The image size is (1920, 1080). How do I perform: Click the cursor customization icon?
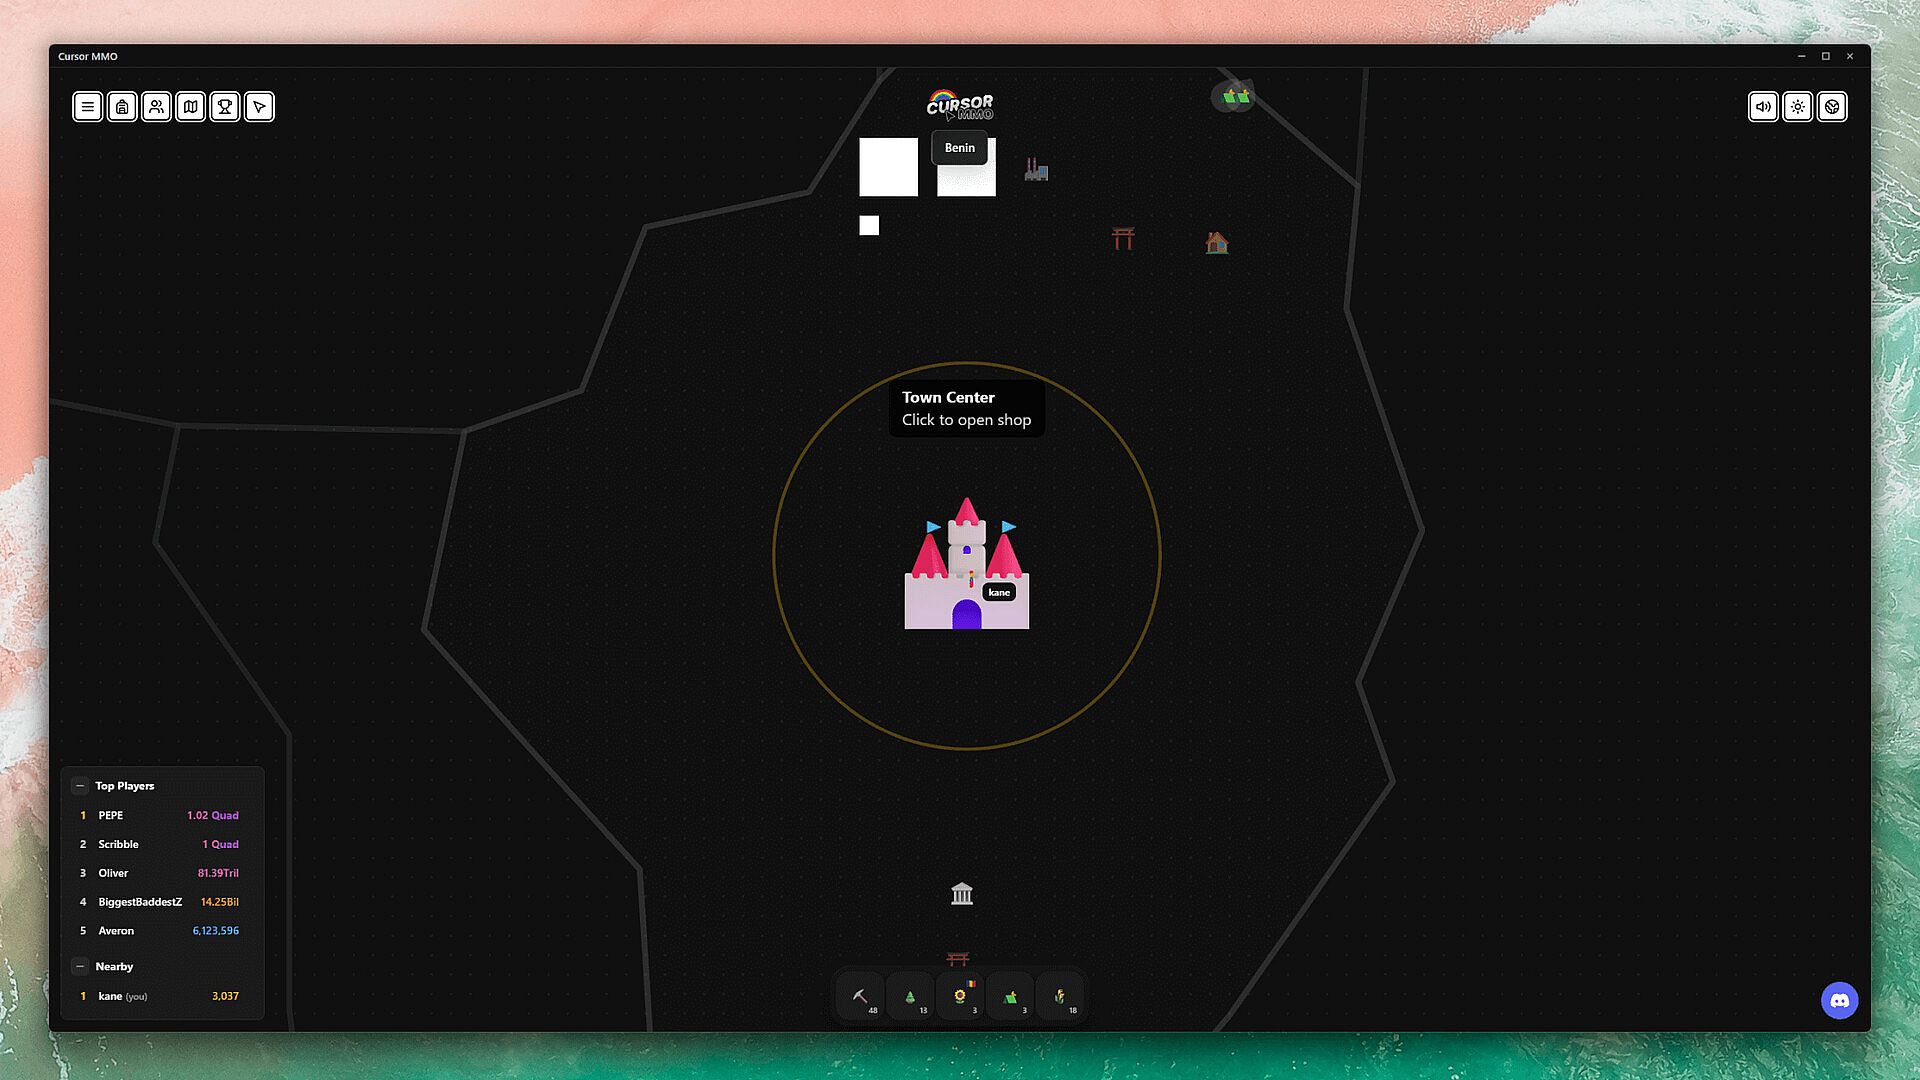(x=259, y=107)
